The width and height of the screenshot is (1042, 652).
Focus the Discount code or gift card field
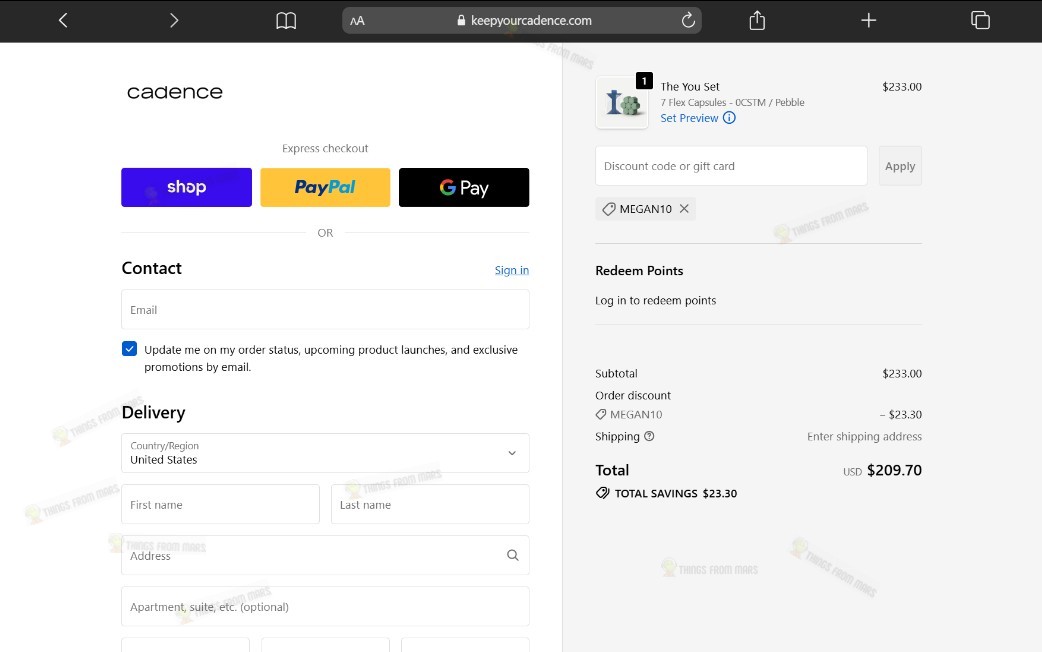point(731,166)
